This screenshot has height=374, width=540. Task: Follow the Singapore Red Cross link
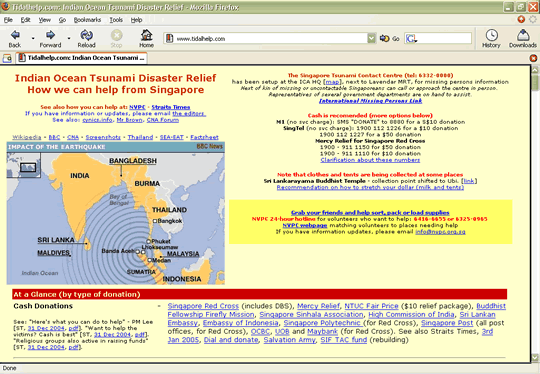click(203, 306)
